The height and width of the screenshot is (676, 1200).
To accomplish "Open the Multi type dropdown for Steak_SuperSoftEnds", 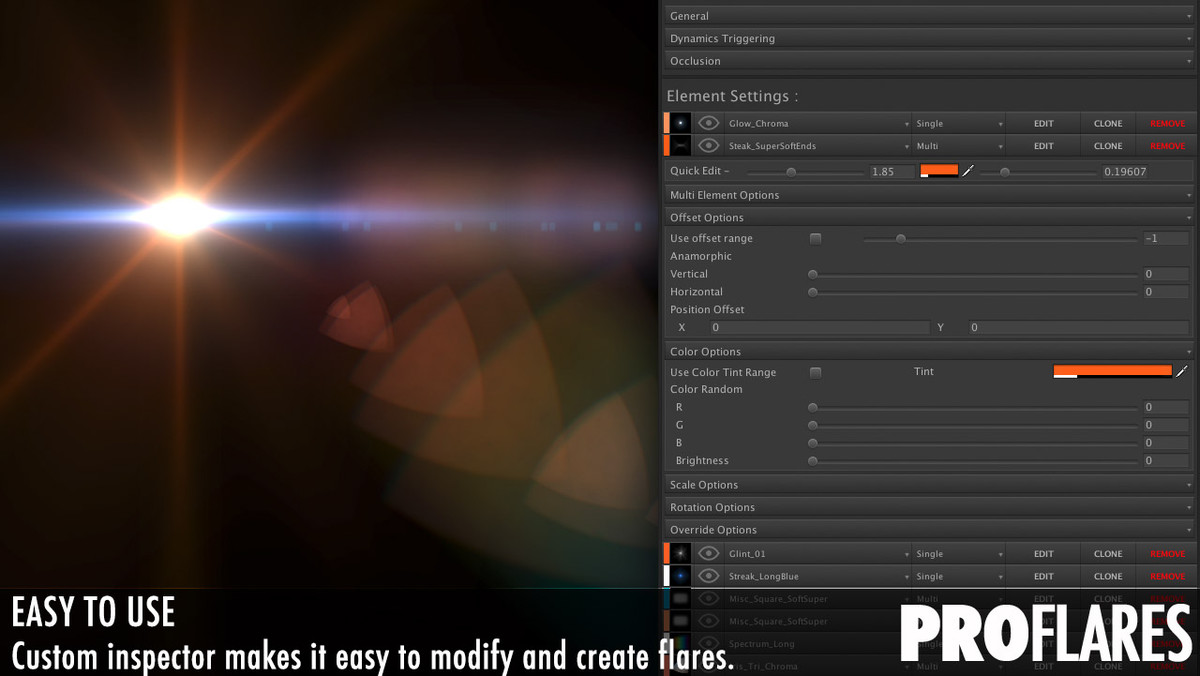I will coord(959,146).
